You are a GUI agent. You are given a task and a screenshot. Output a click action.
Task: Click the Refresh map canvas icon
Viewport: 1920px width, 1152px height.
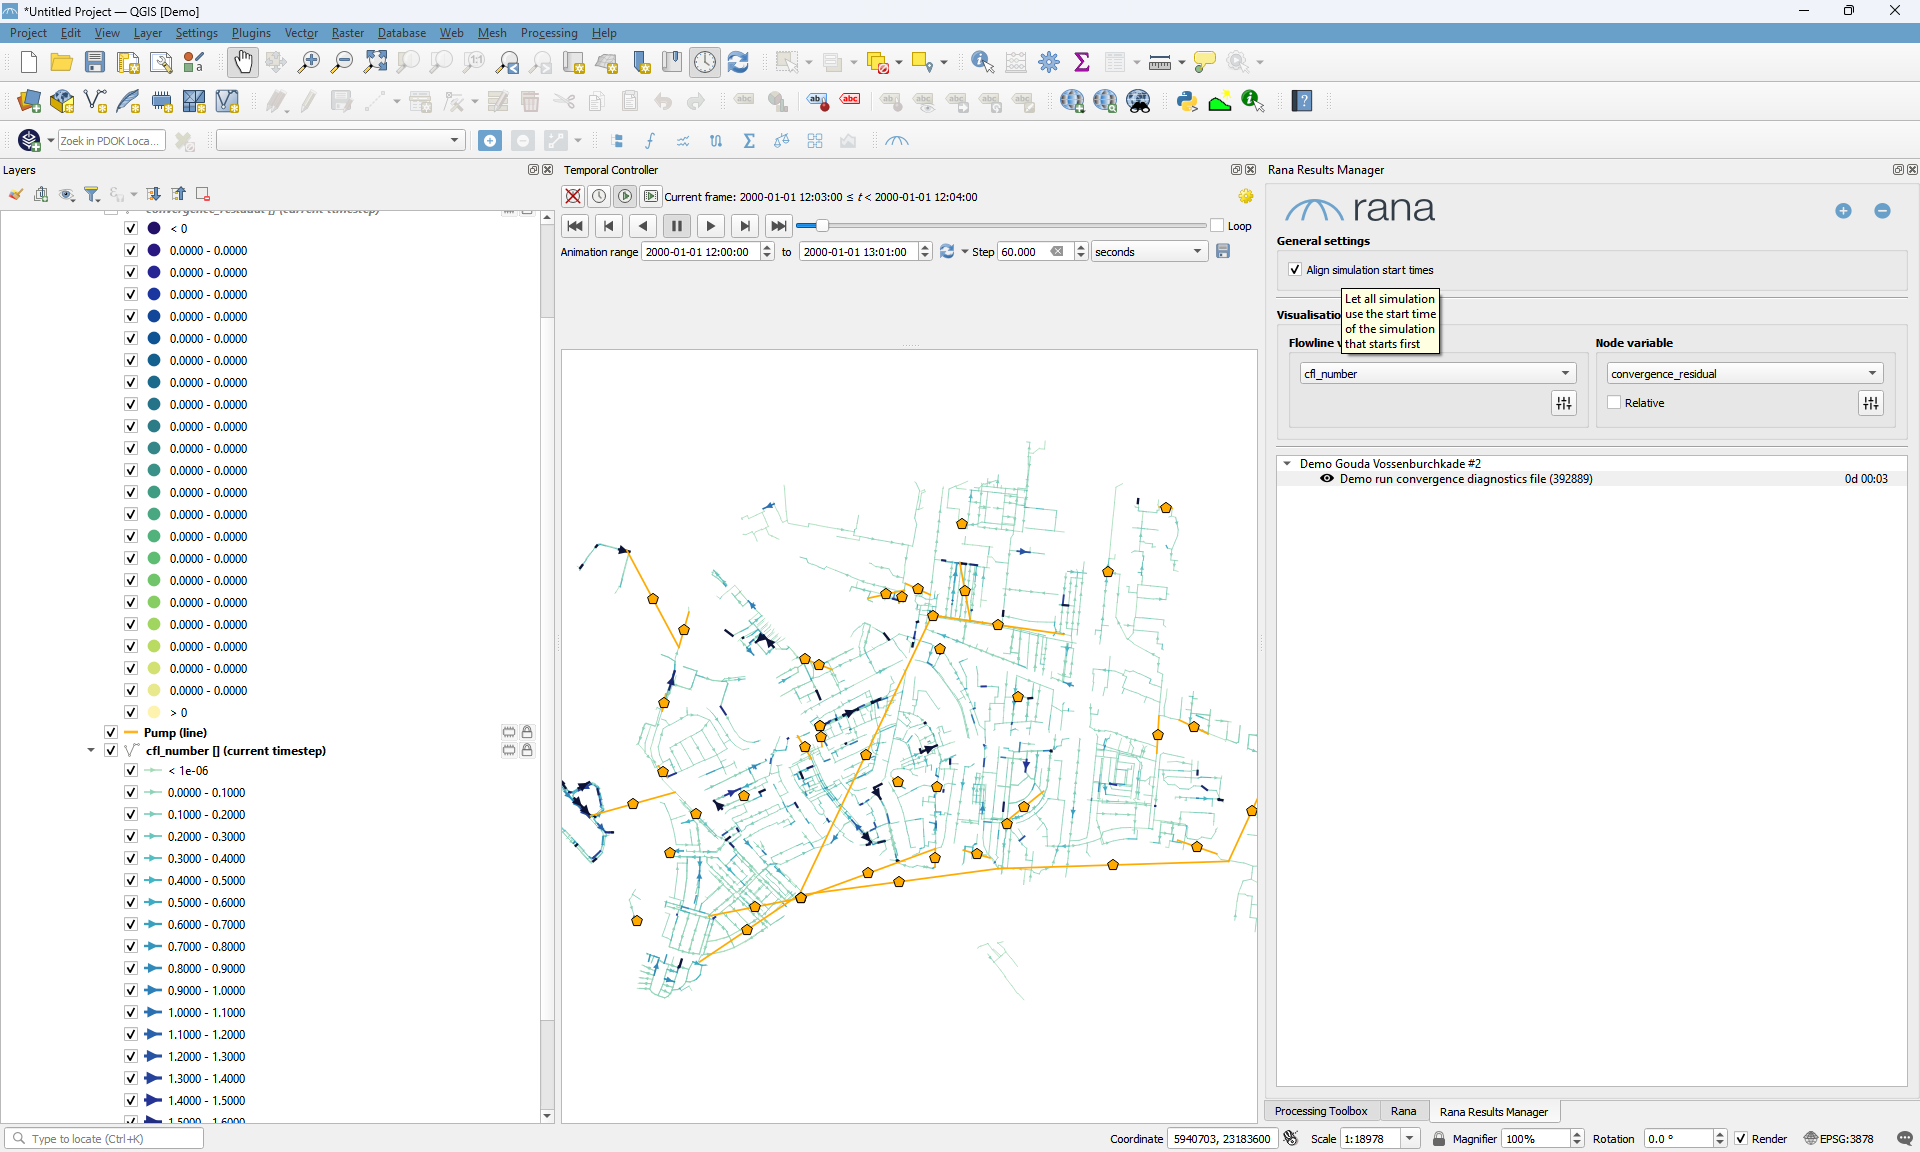[x=738, y=62]
